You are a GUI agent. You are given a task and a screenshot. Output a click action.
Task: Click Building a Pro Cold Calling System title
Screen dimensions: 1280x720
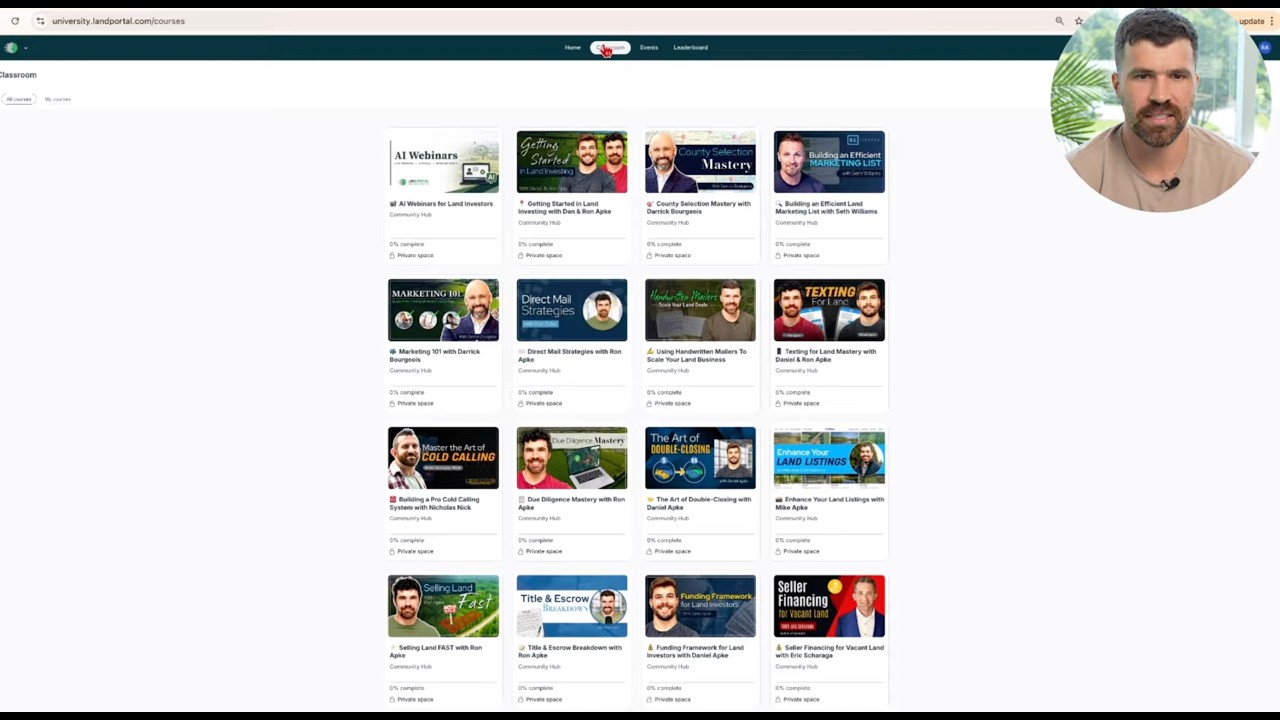coord(436,503)
